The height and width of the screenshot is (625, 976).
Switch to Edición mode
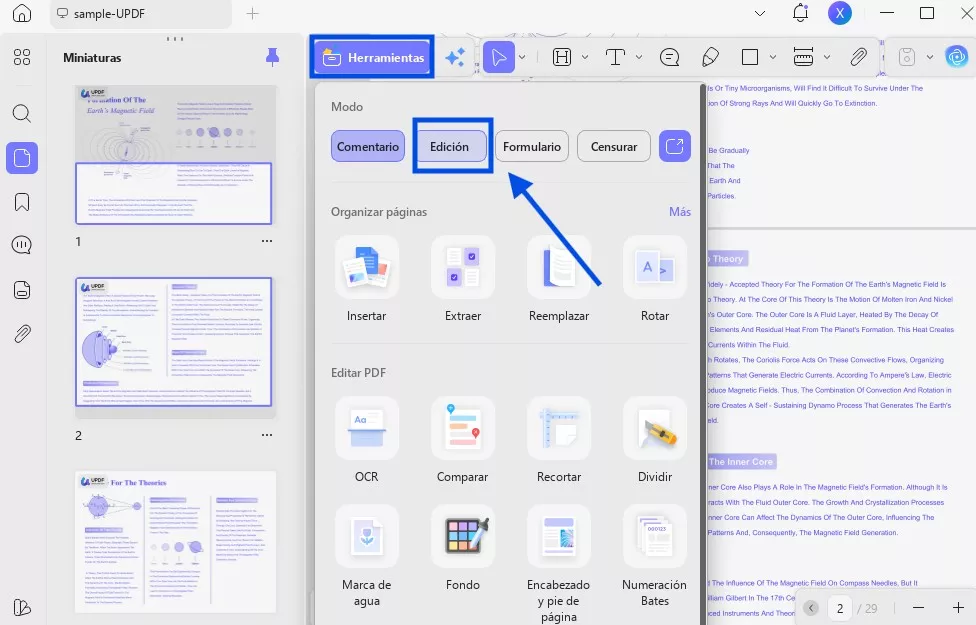[x=449, y=146]
